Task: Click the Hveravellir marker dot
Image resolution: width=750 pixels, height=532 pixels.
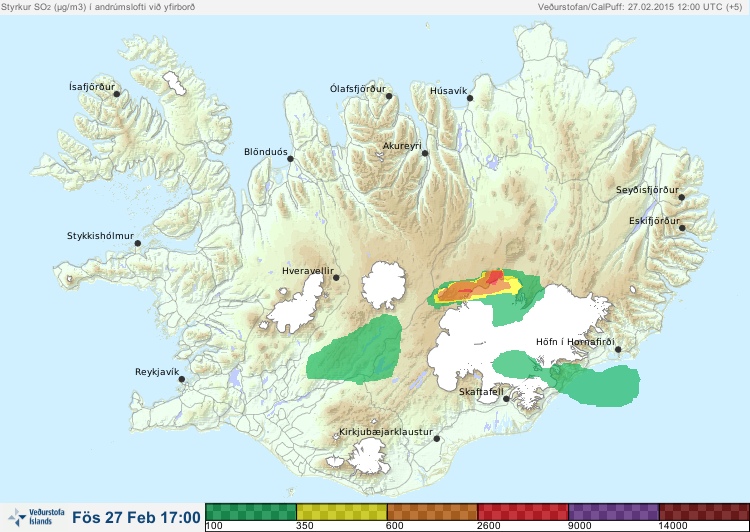Action: (336, 277)
